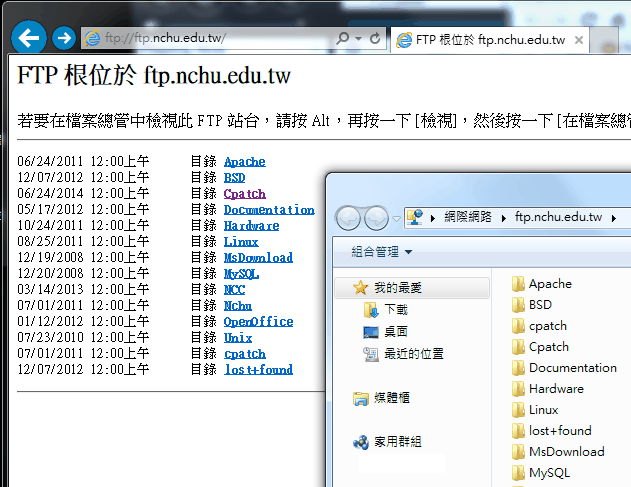This screenshot has height=487, width=631.
Task: Click ftp.nchu.edu.tw in Explorer breadcrumb
Action: point(558,217)
